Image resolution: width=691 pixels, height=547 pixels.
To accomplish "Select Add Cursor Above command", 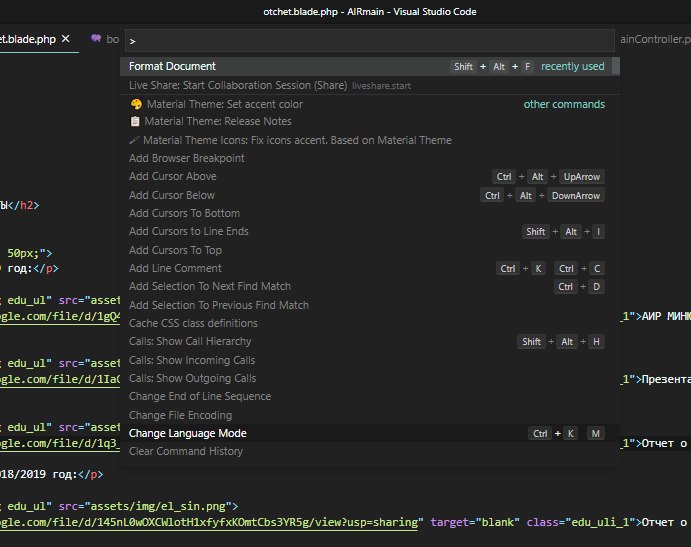I will (x=369, y=176).
